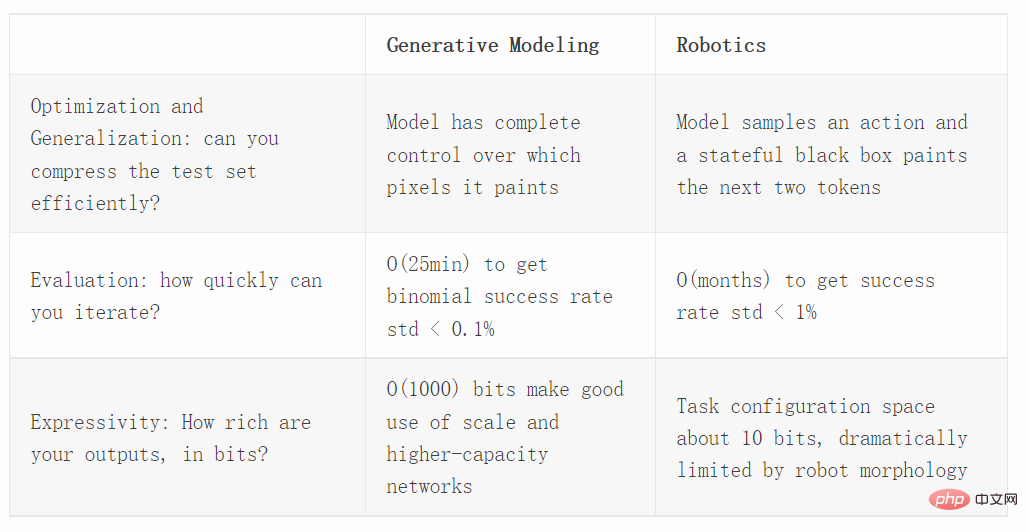Click the 'O(months) to get success rate' cell
Screen dimensions: 1028x532
(x=831, y=296)
